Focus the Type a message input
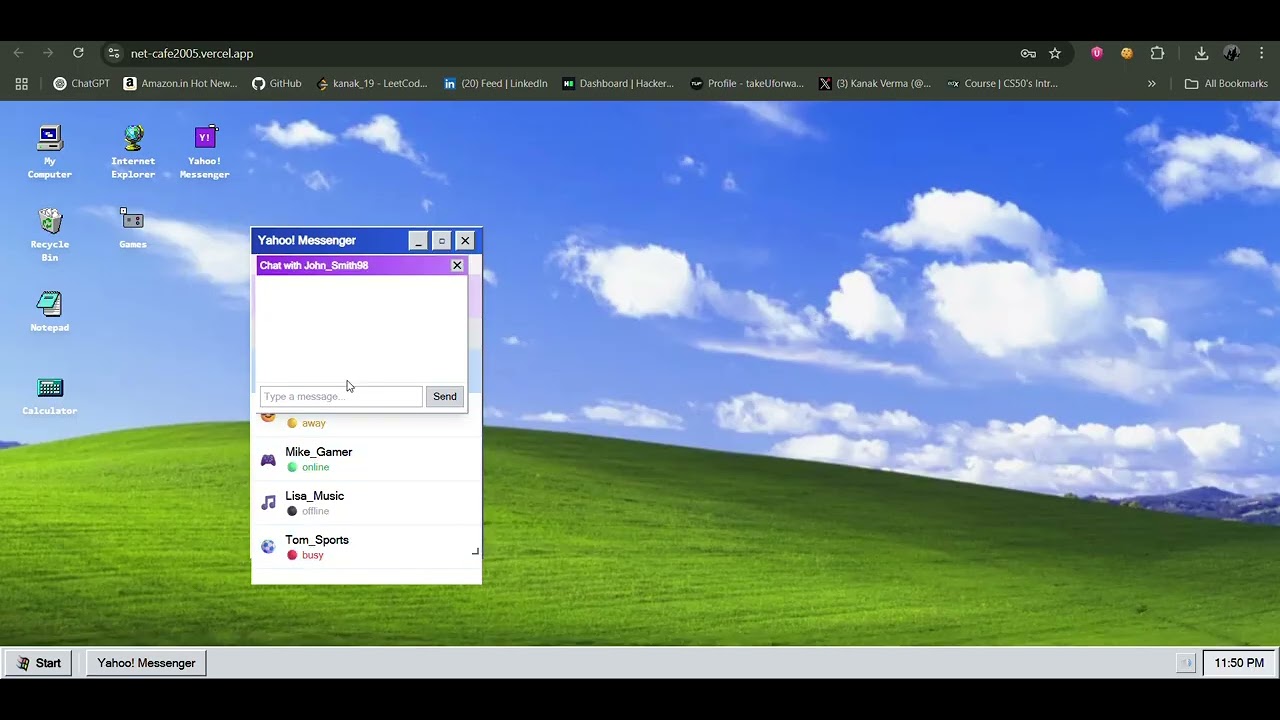Viewport: 1280px width, 720px height. click(x=341, y=397)
